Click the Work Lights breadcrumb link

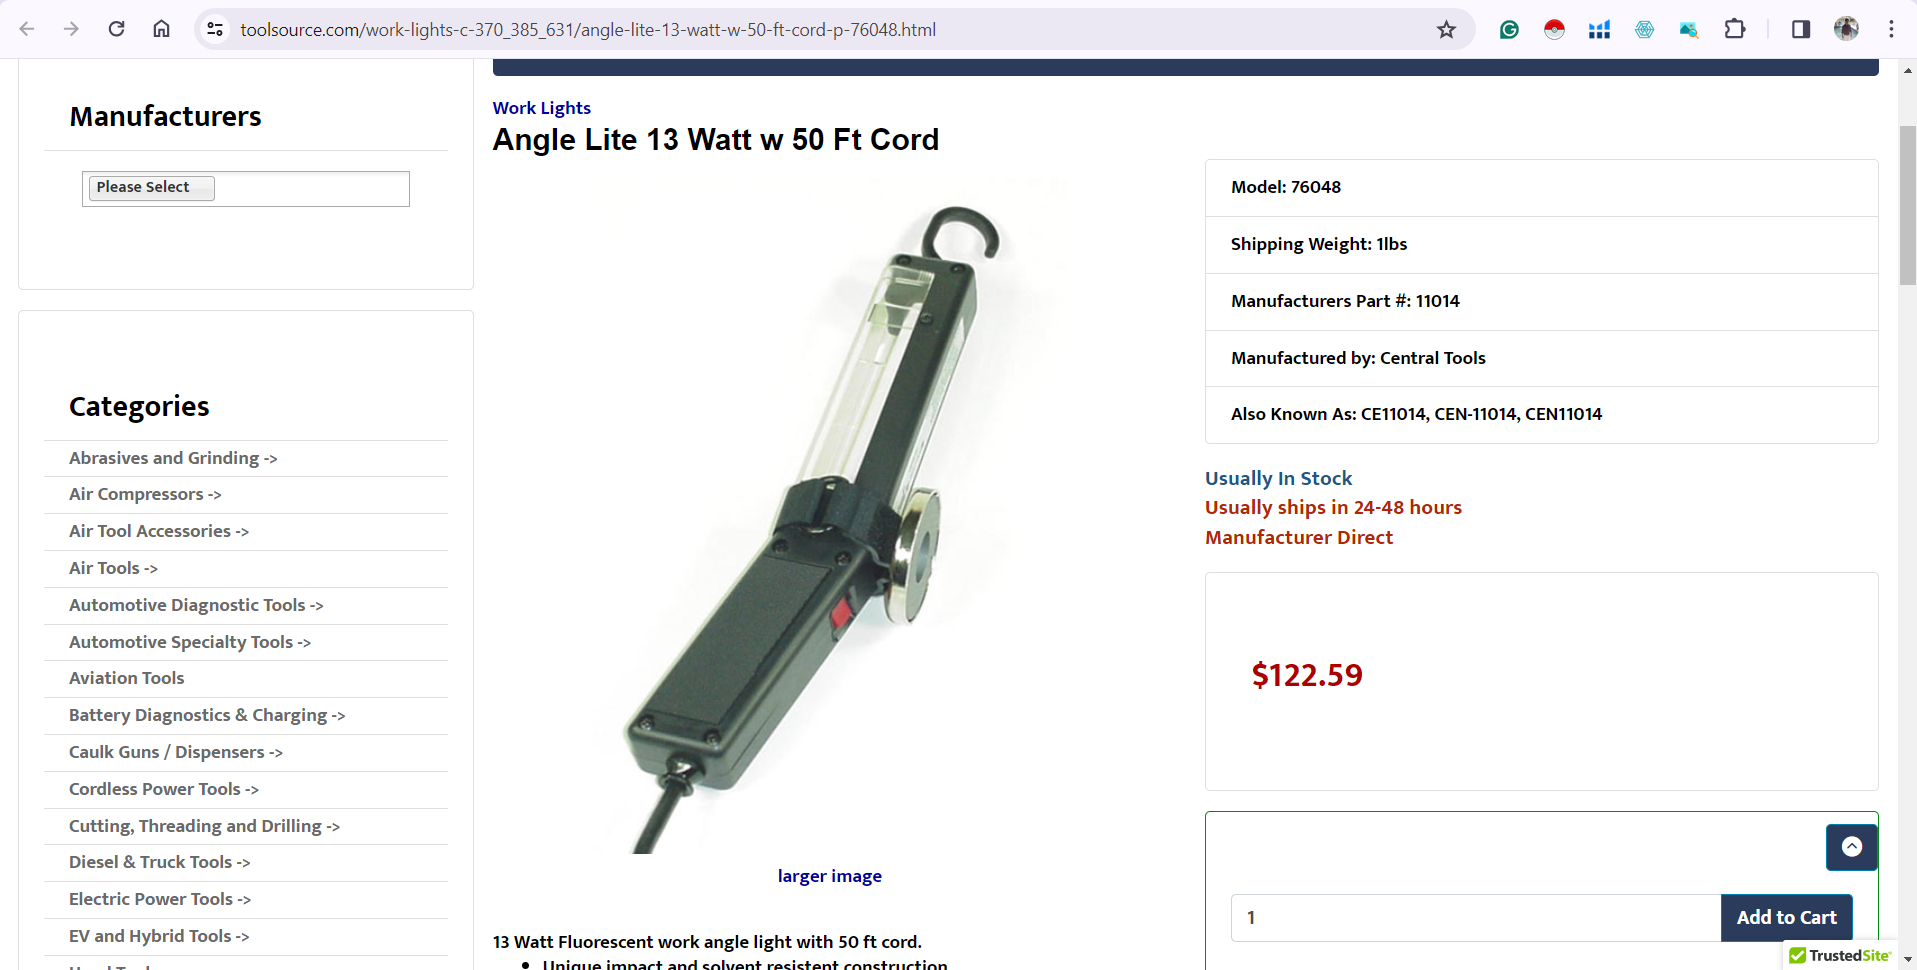click(x=542, y=108)
